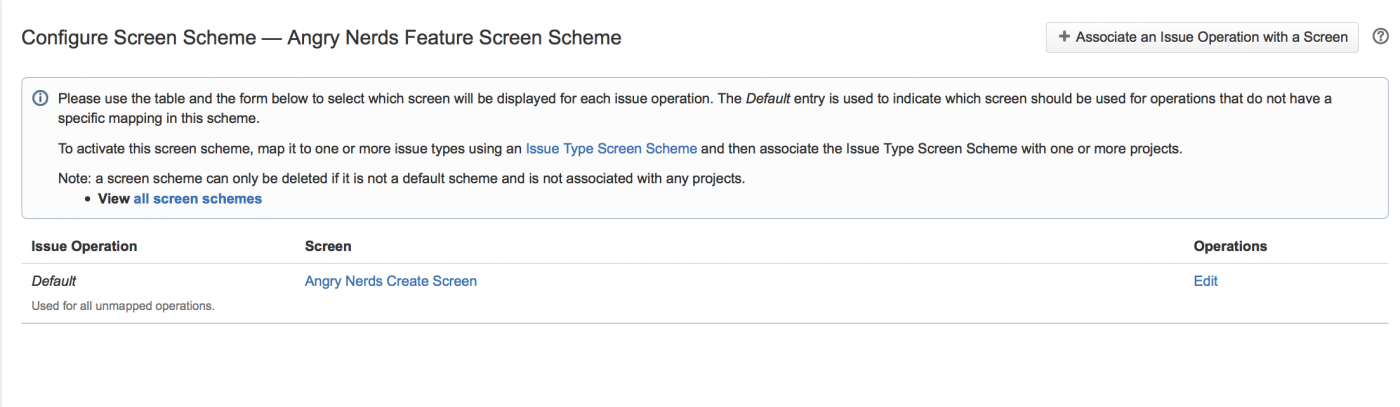
Task: Open the Angry Nerds Create Screen link
Action: (390, 281)
